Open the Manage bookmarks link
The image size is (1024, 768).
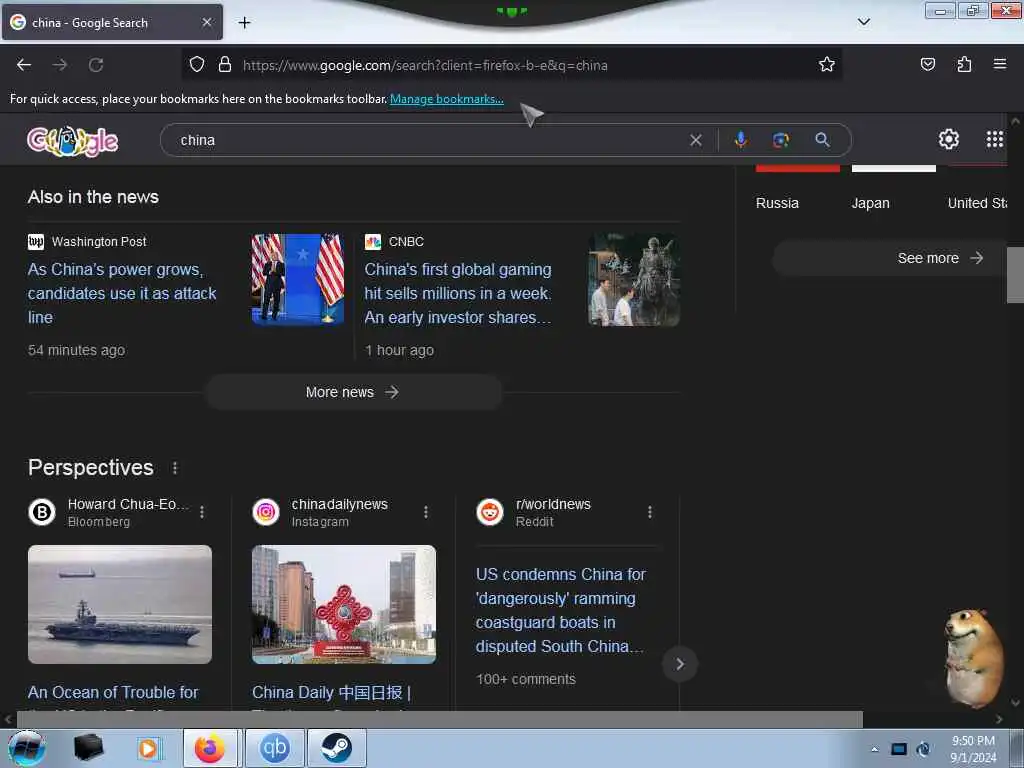coord(447,99)
